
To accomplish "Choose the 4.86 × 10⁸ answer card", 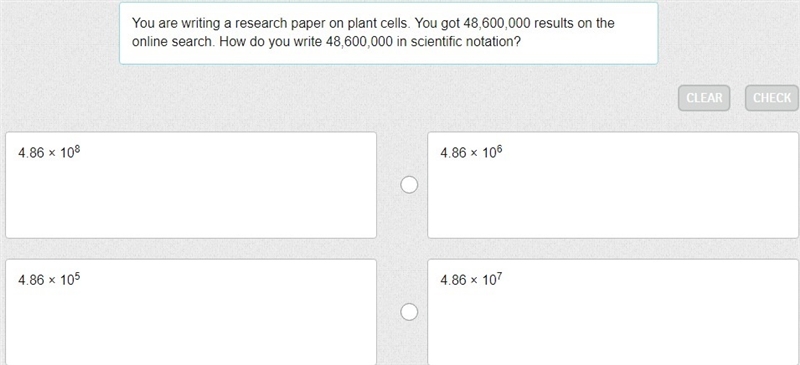I will [191, 185].
